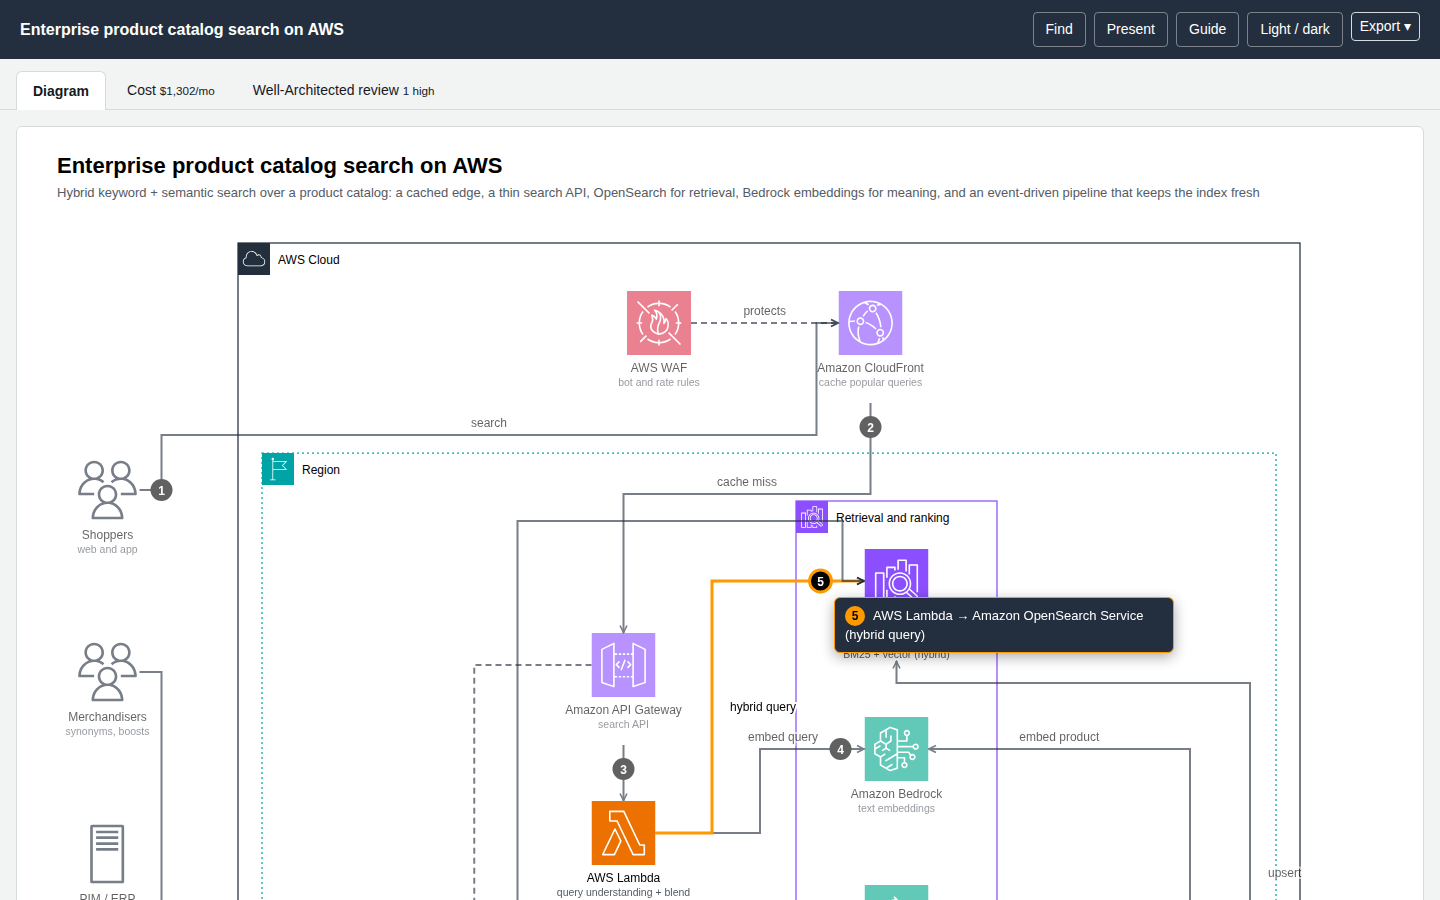Viewport: 1440px width, 900px height.
Task: Click flow step marker 3
Action: [623, 769]
